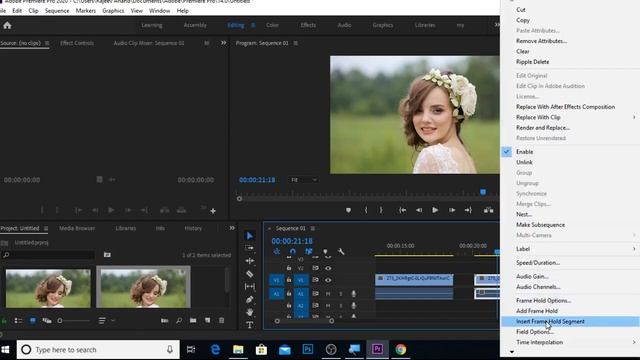The image size is (640, 360).
Task: Click the Home icon
Action: click(7, 25)
